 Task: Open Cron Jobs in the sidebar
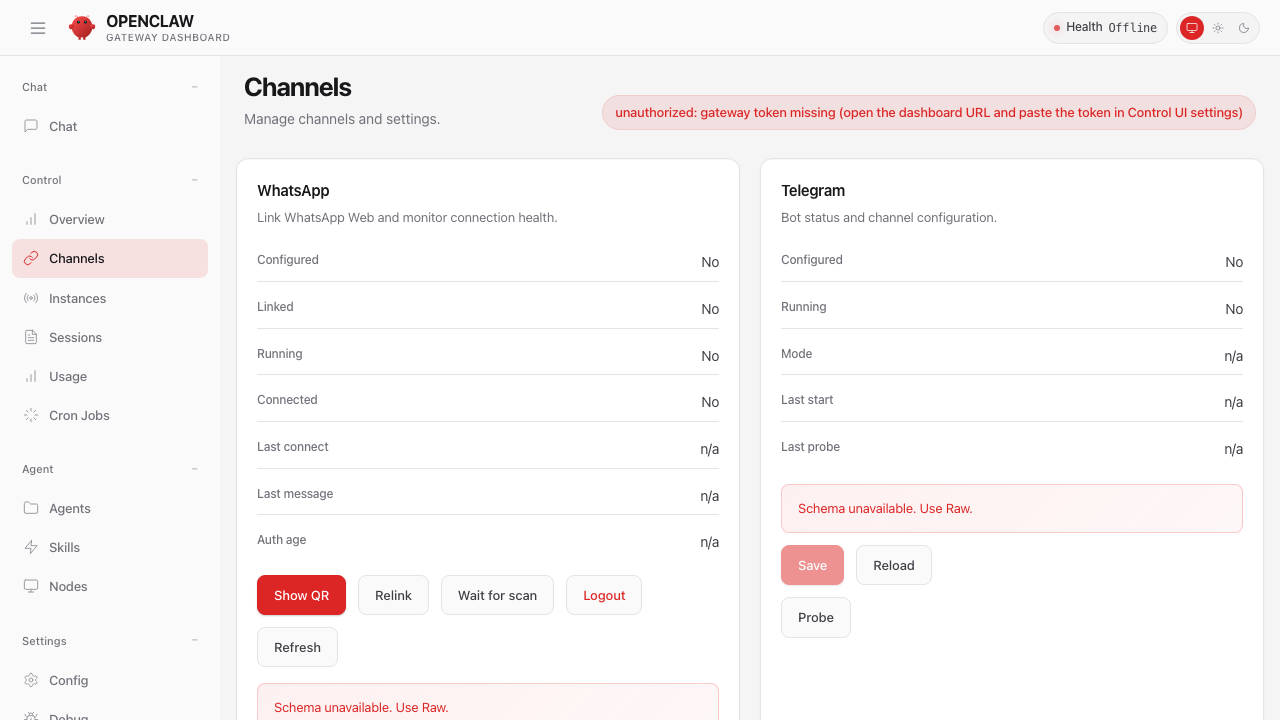coord(79,415)
